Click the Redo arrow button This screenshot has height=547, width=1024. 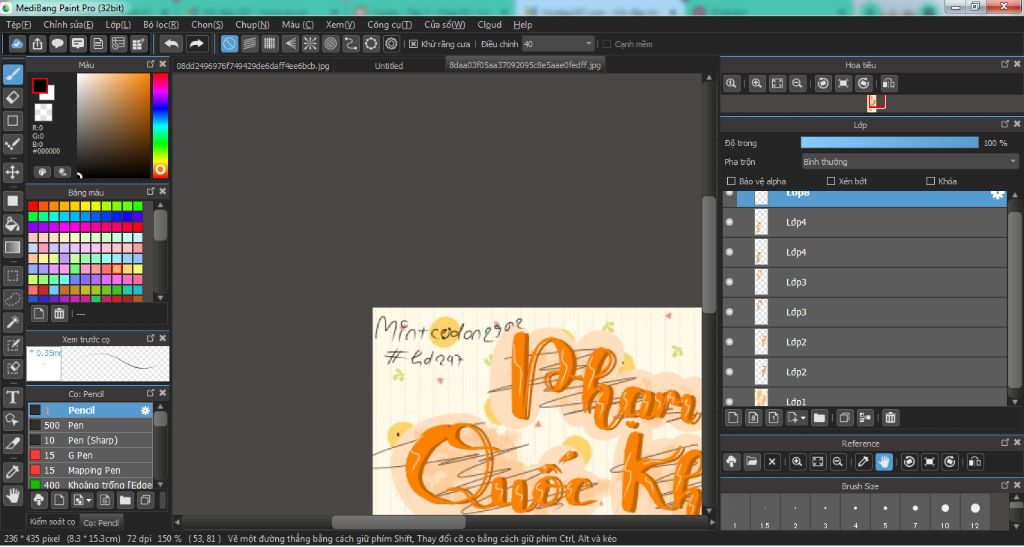point(196,44)
